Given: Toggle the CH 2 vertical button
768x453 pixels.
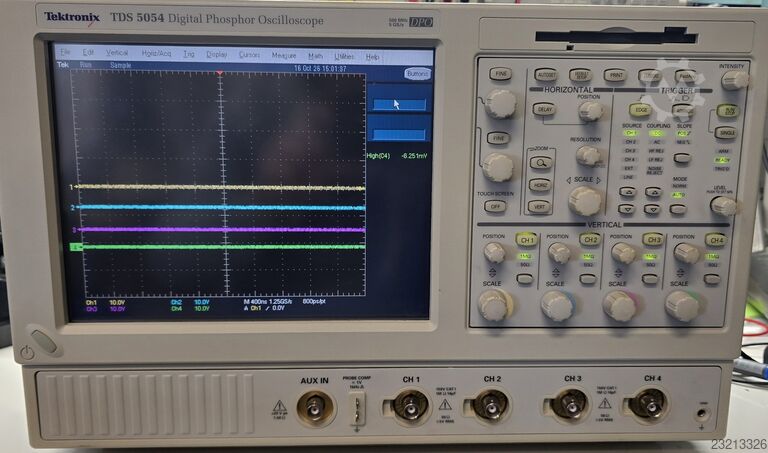Looking at the screenshot, I should [590, 239].
